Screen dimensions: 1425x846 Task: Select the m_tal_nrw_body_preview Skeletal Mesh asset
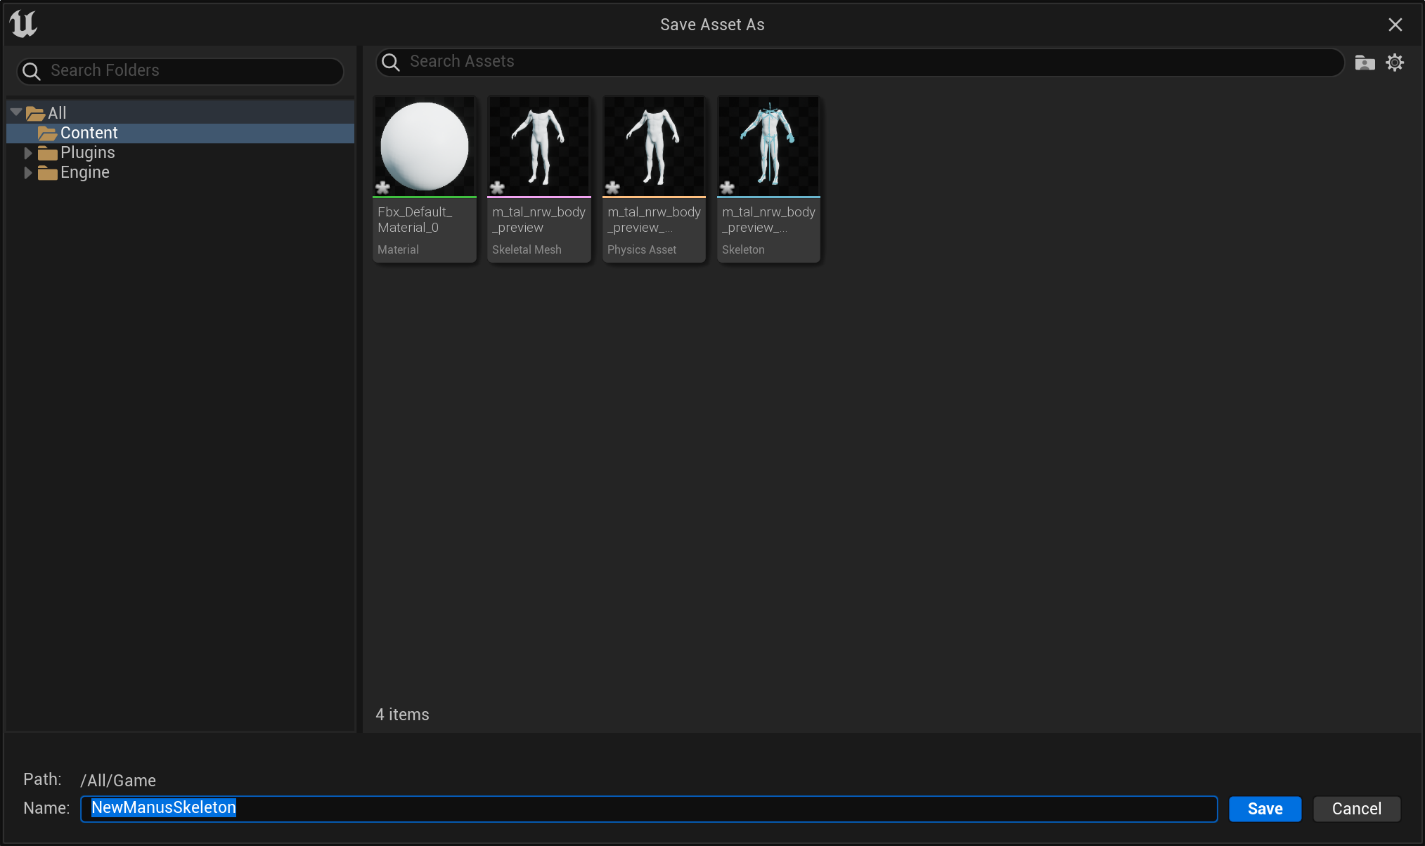[x=539, y=148]
